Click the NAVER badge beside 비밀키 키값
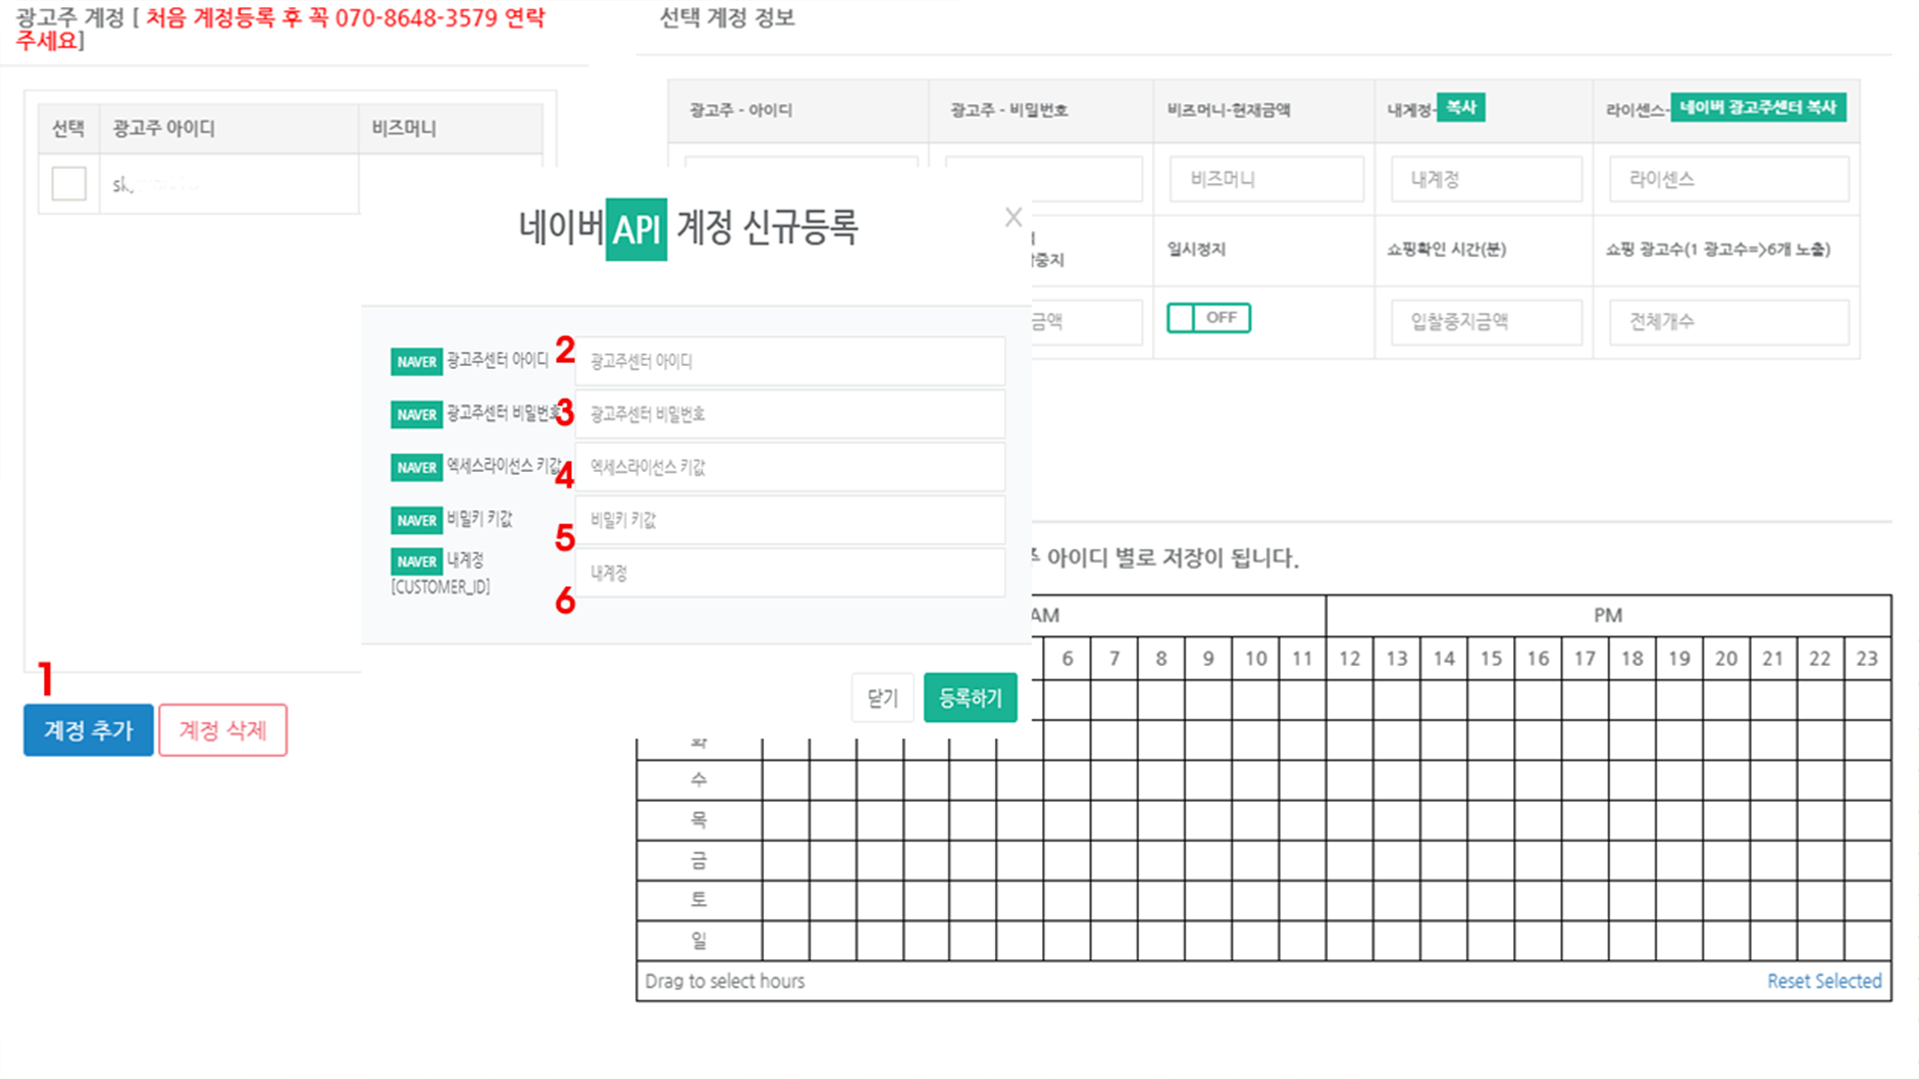This screenshot has width=1919, height=1079. (416, 520)
